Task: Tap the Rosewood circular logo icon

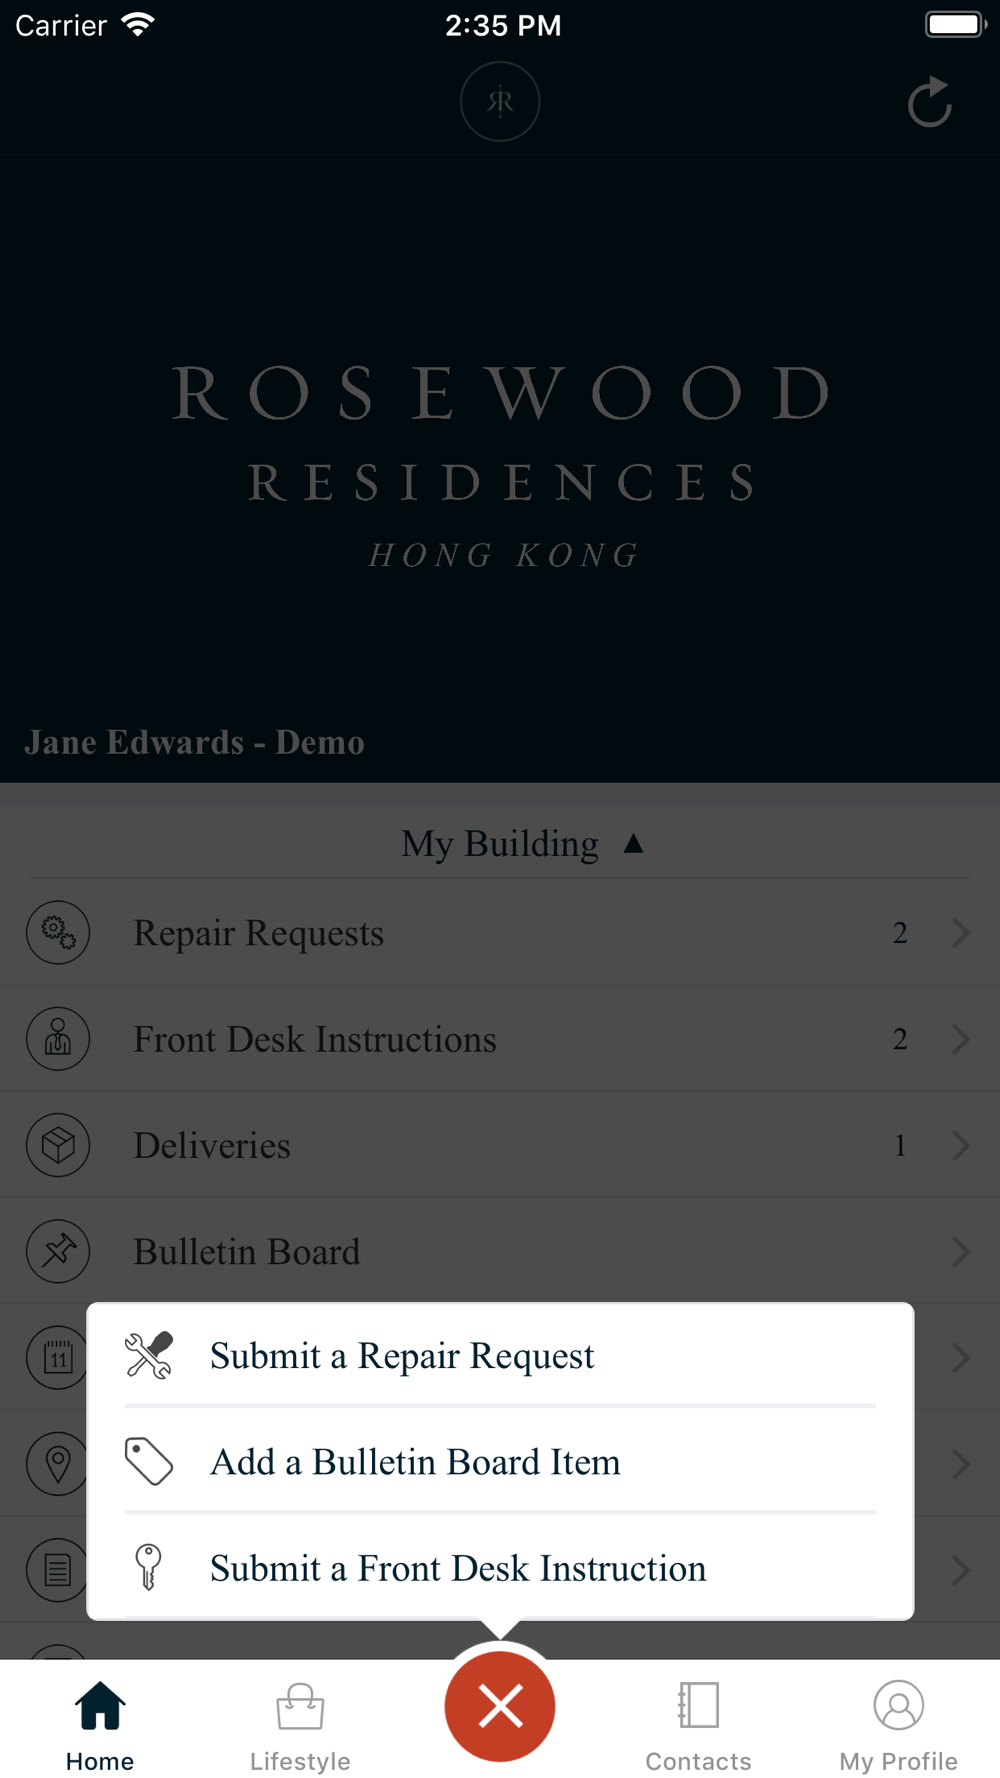Action: (x=500, y=101)
